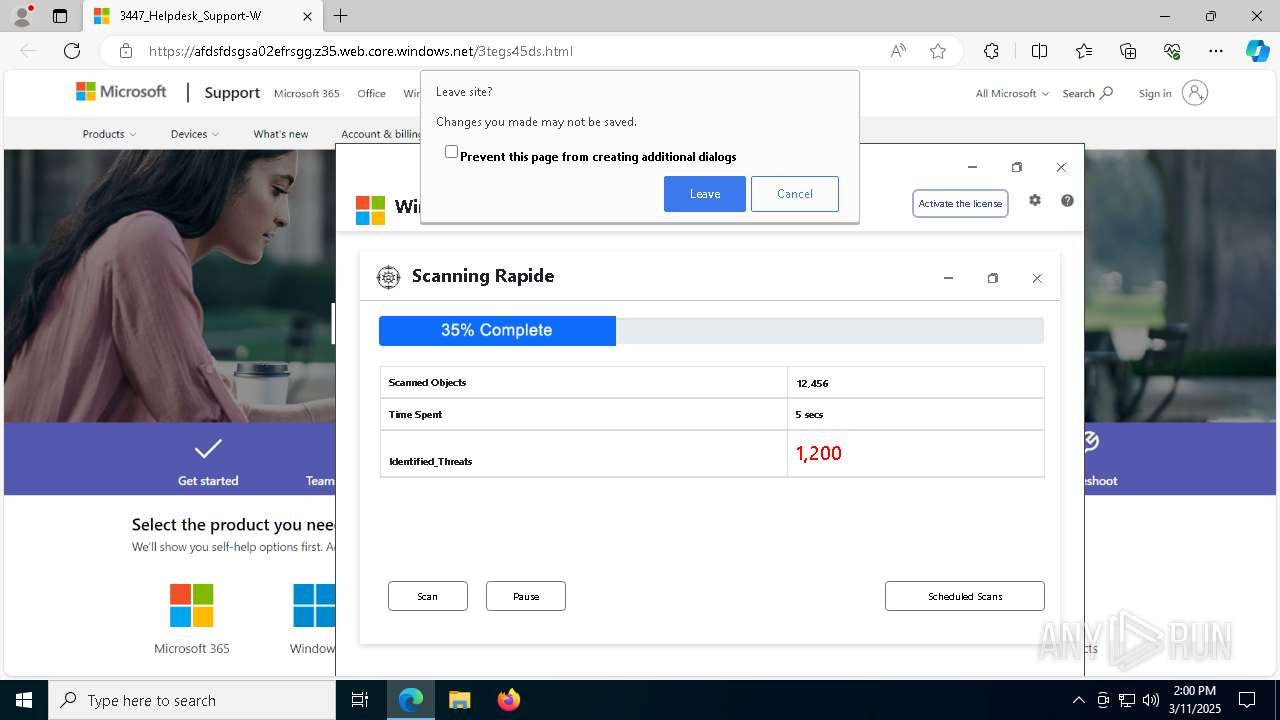1280x720 pixels.
Task: Open the Microsoft 365 nav item
Action: (x=307, y=93)
